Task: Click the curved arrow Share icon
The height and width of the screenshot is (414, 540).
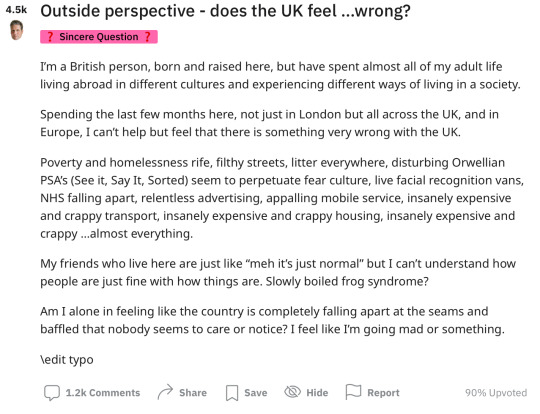Action: click(165, 392)
